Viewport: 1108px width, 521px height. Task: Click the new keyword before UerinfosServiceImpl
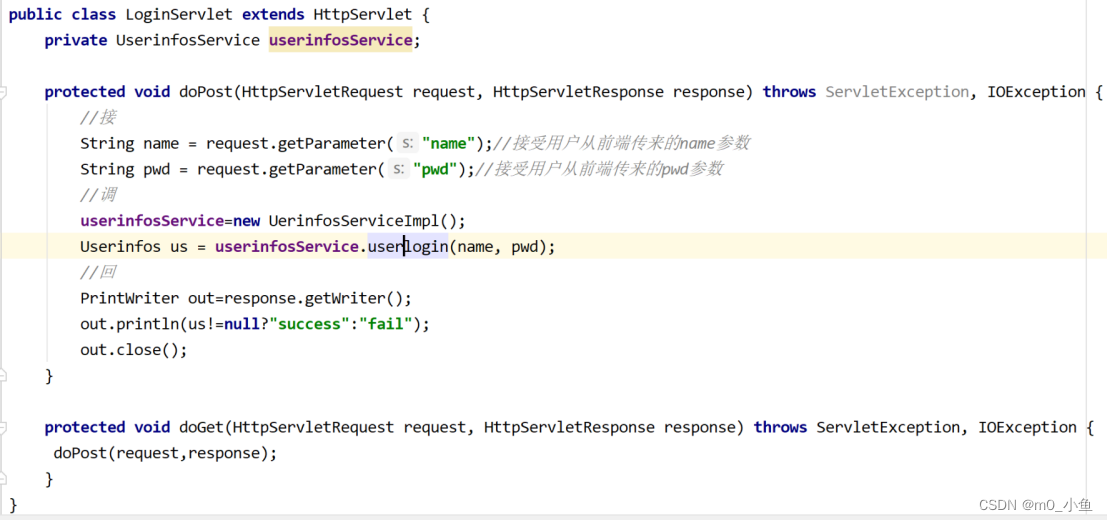[246, 221]
